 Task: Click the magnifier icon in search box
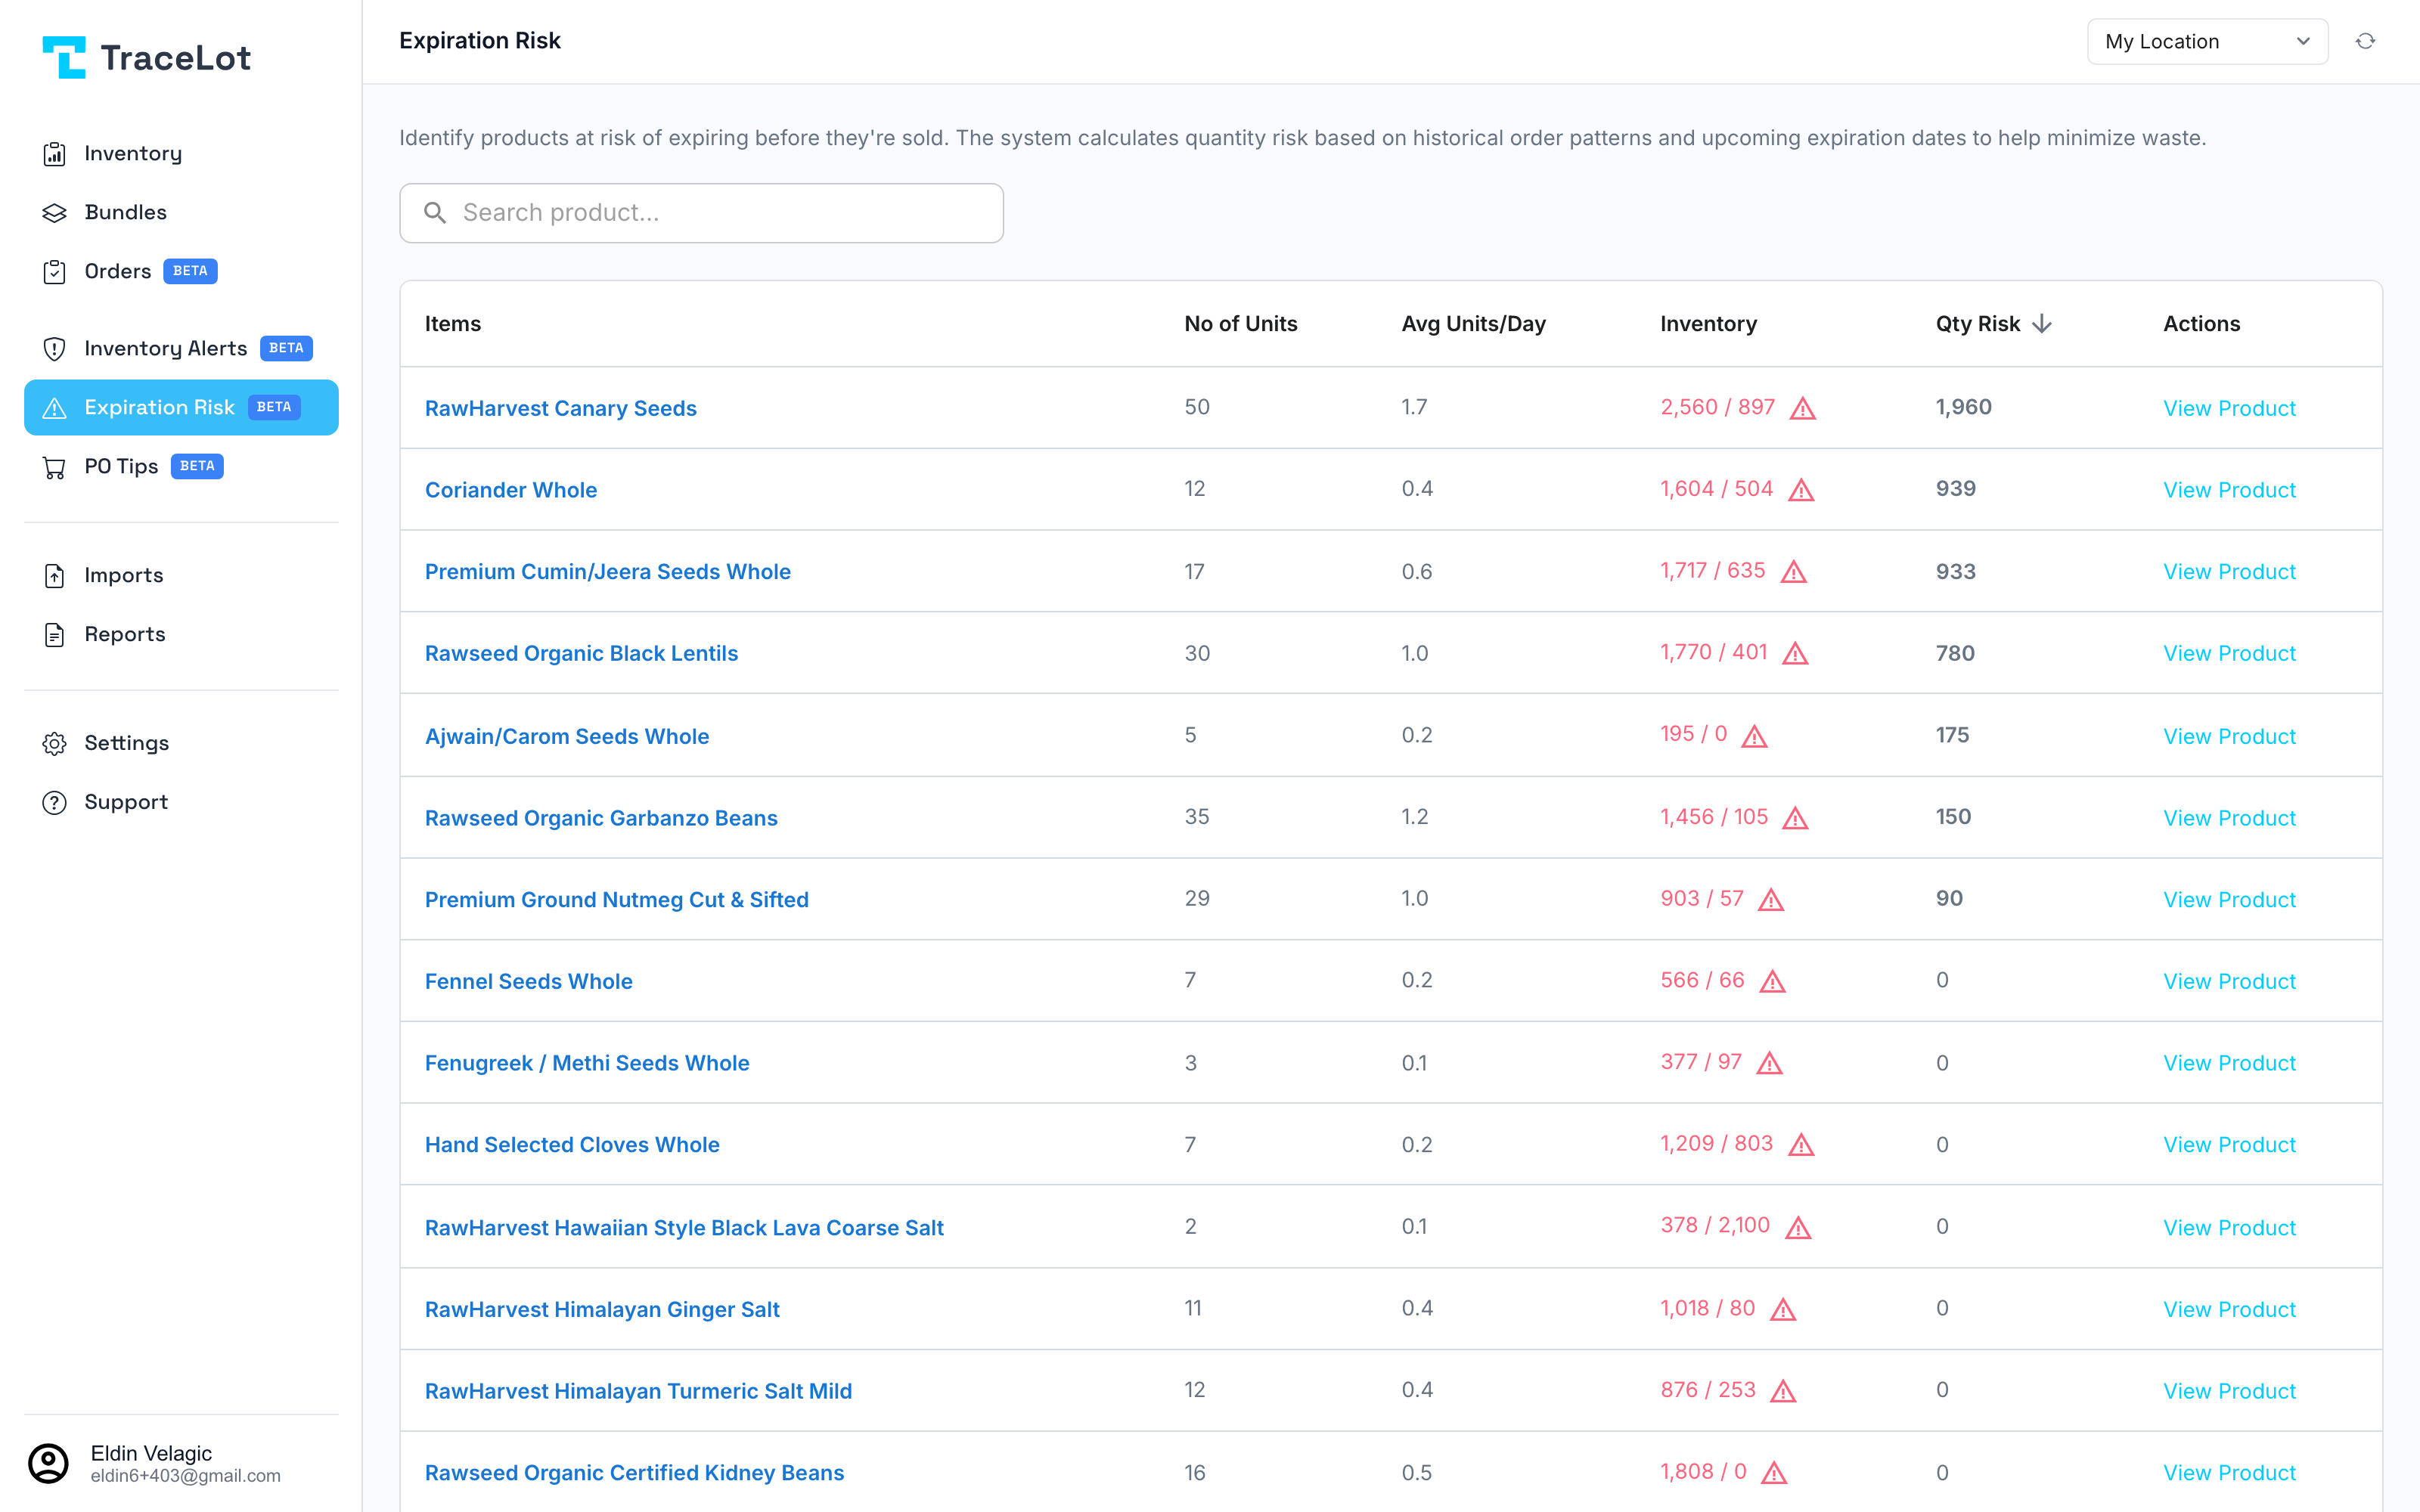[x=435, y=213]
